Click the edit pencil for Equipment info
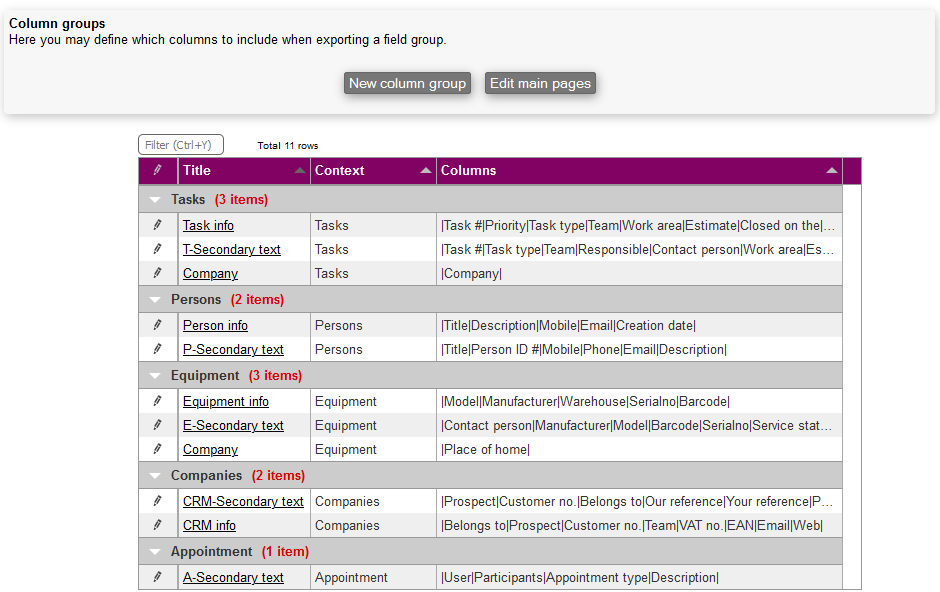This screenshot has width=940, height=592. (x=157, y=401)
